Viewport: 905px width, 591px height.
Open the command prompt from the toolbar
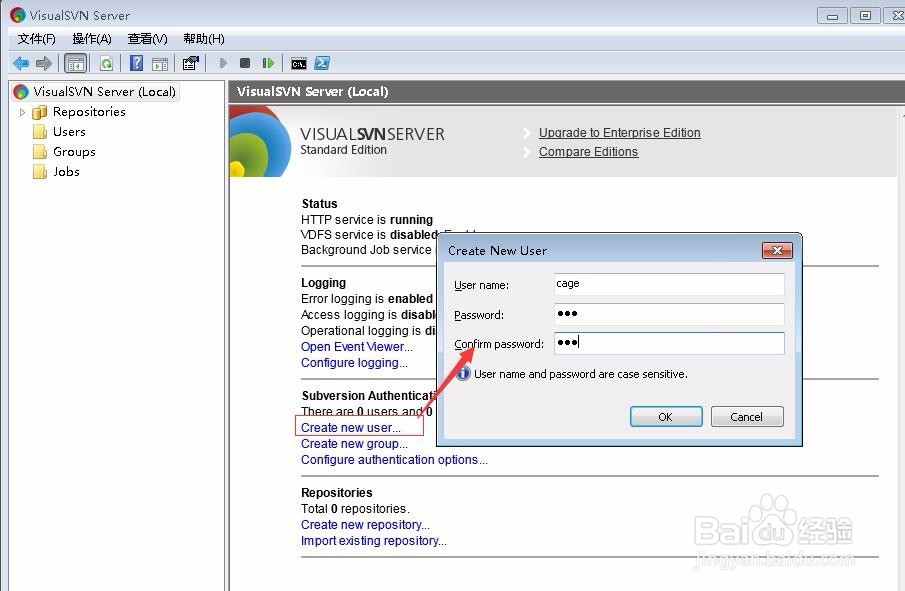pos(298,62)
